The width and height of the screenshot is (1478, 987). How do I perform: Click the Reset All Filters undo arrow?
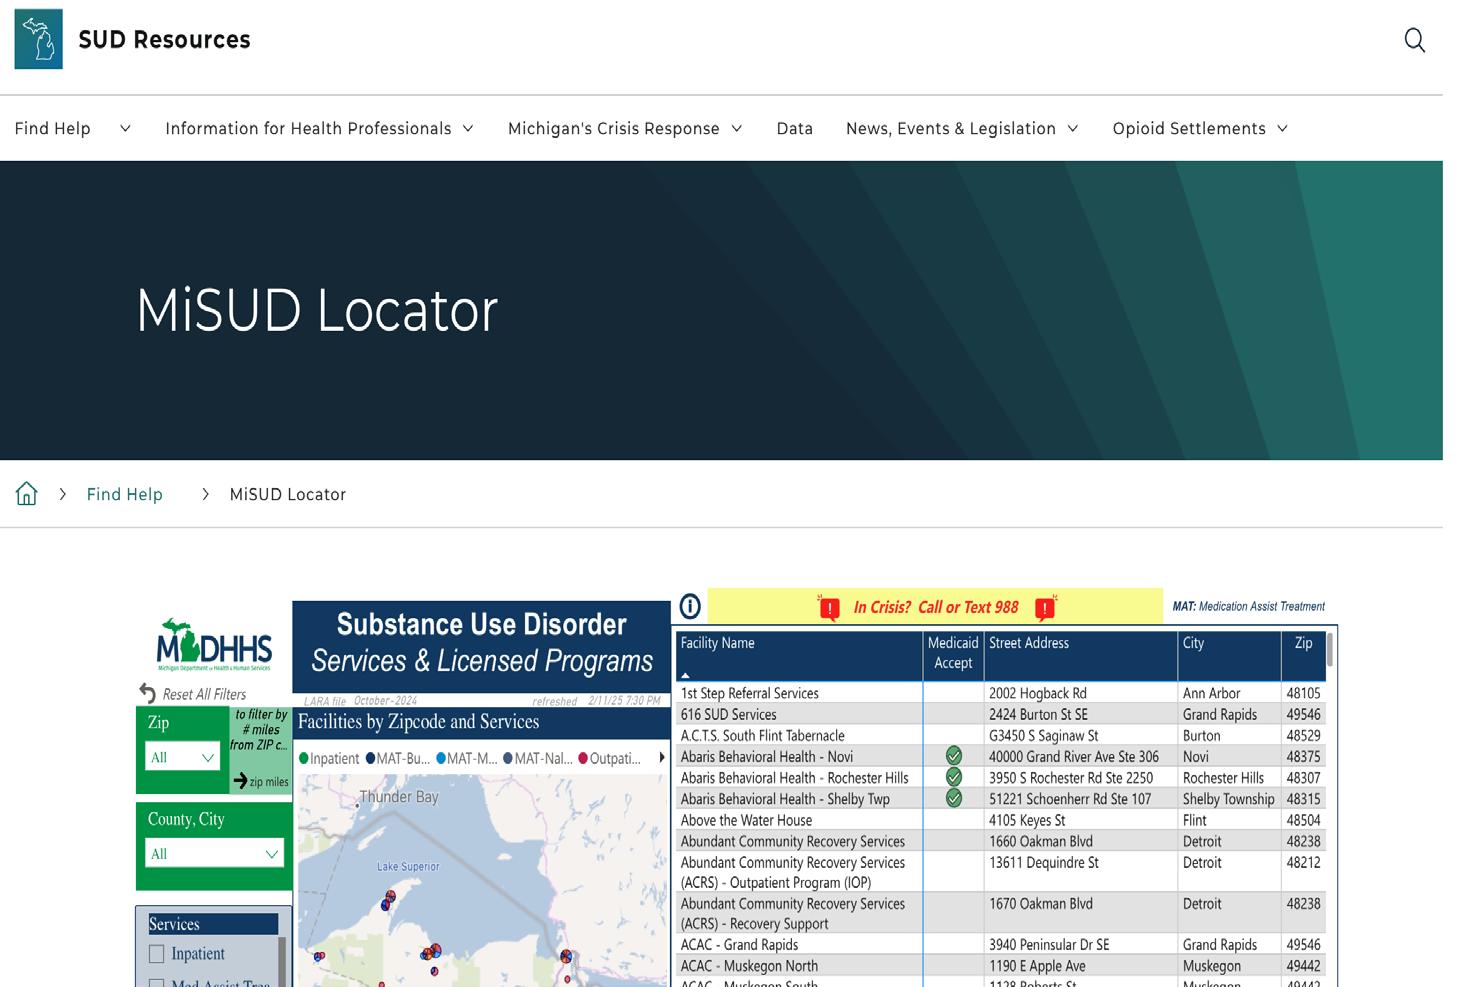pyautogui.click(x=148, y=693)
